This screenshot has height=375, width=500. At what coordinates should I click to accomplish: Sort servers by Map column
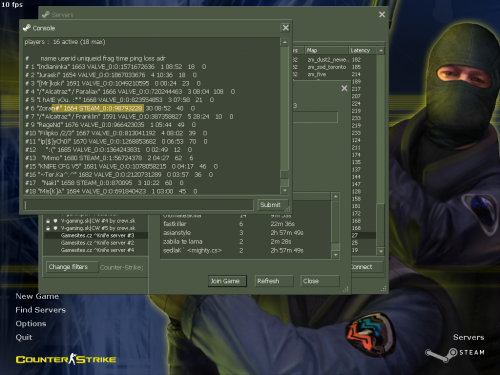click(327, 50)
